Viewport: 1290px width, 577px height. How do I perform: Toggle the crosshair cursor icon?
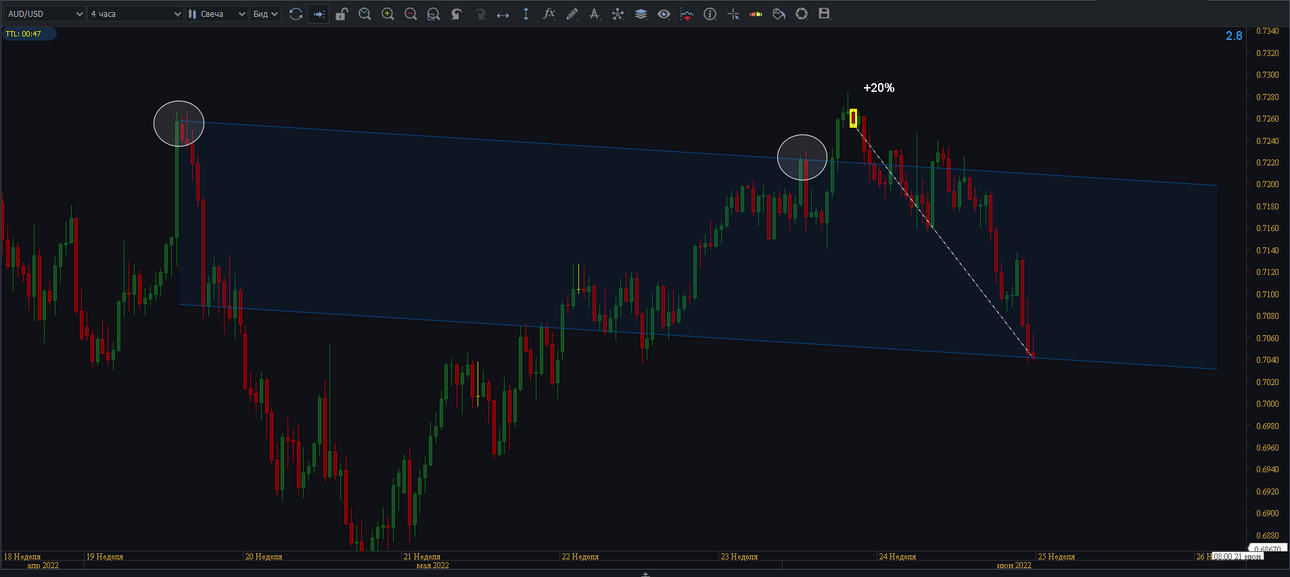pyautogui.click(x=733, y=14)
